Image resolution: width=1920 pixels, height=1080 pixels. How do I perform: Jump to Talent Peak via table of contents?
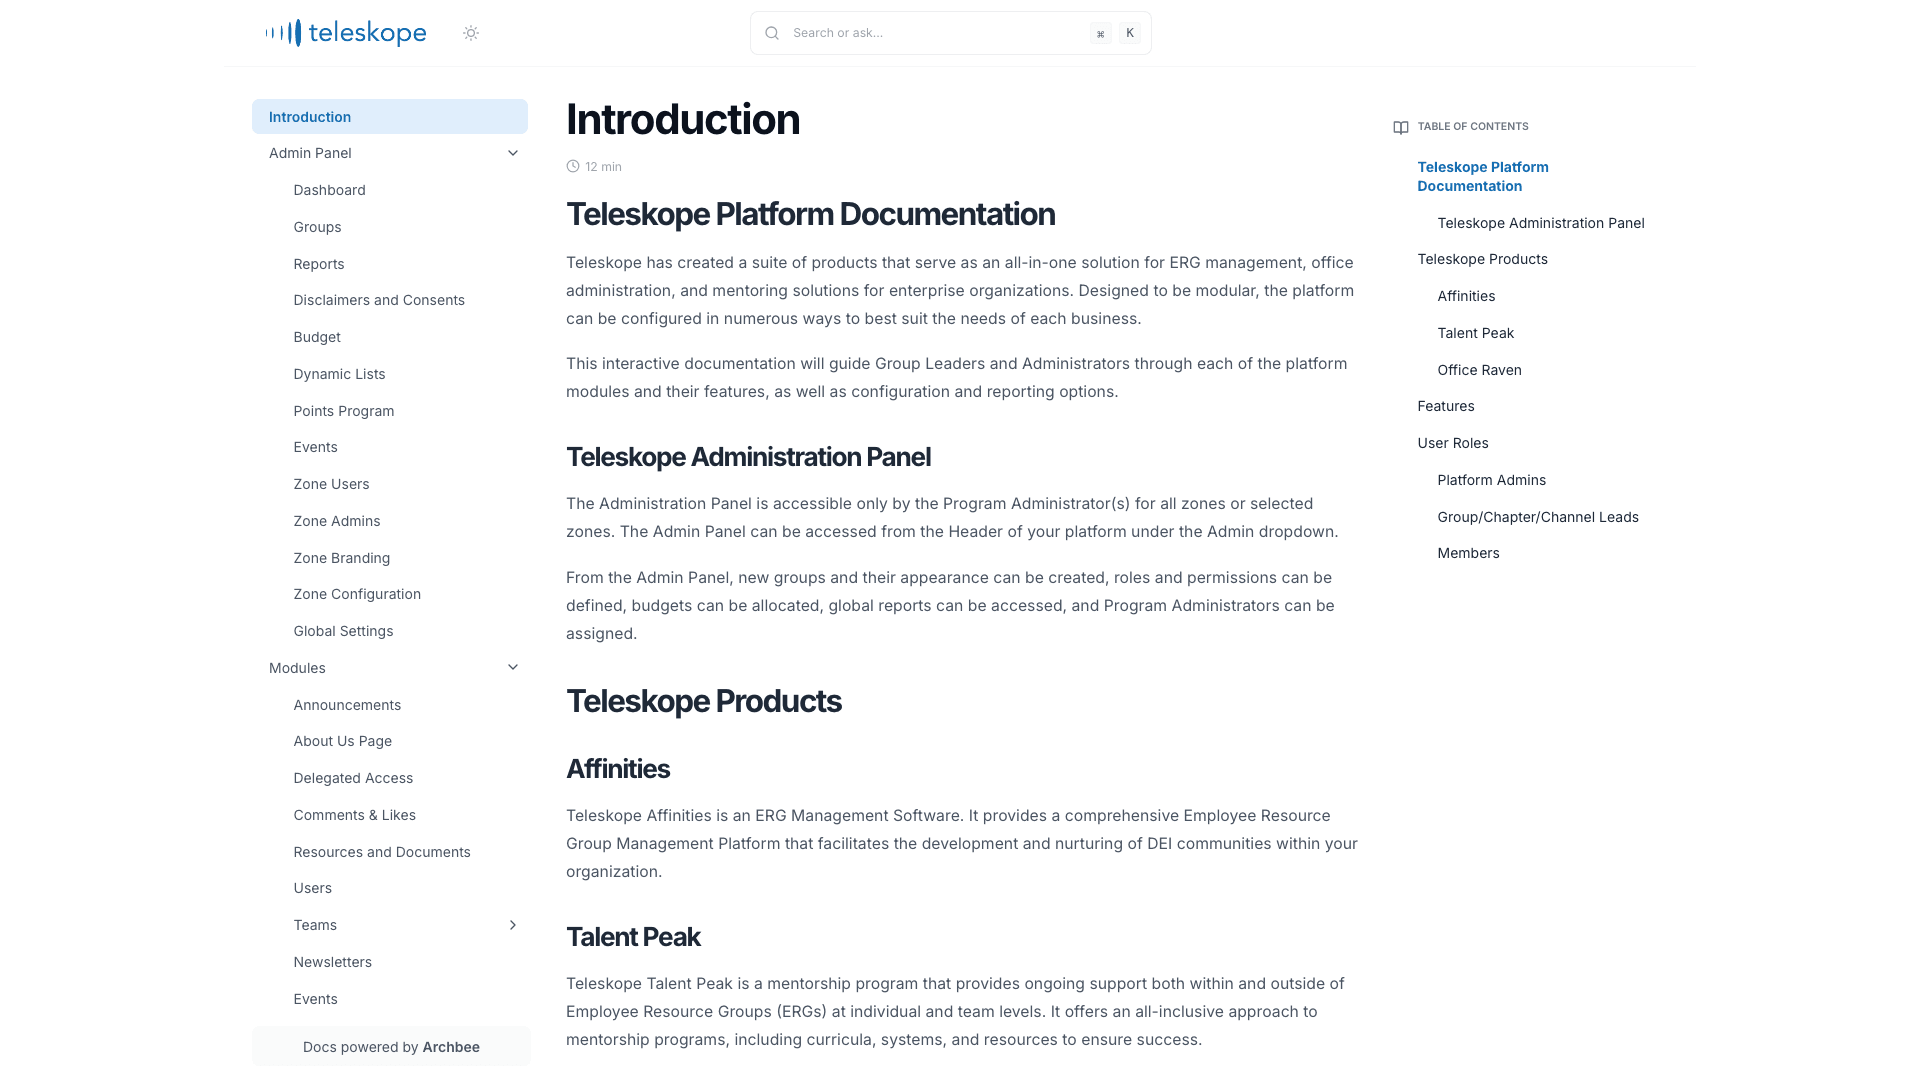point(1475,333)
